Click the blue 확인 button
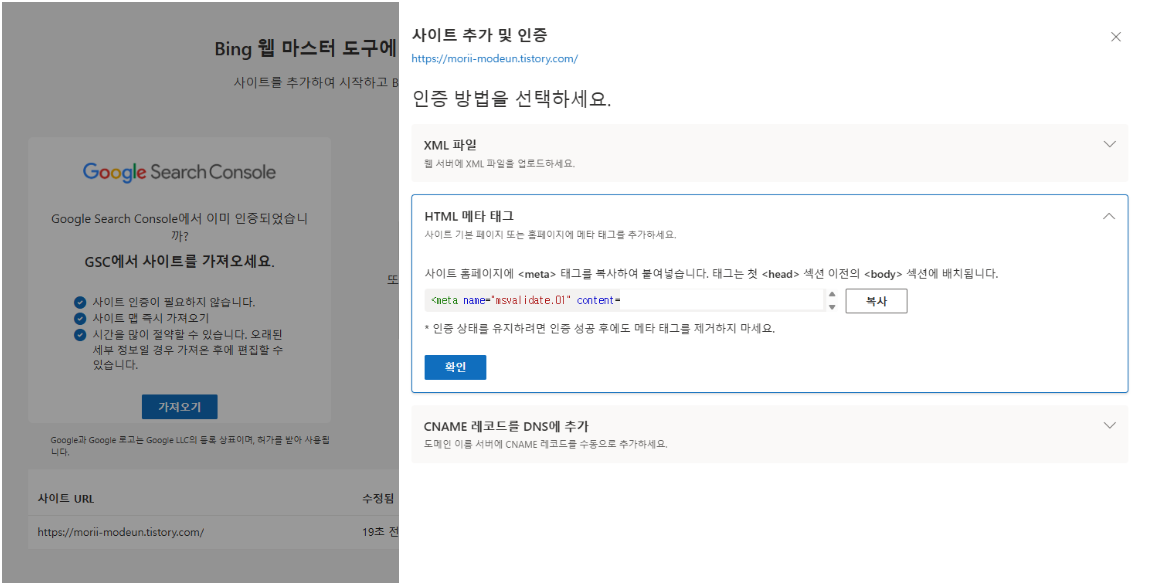 click(455, 367)
